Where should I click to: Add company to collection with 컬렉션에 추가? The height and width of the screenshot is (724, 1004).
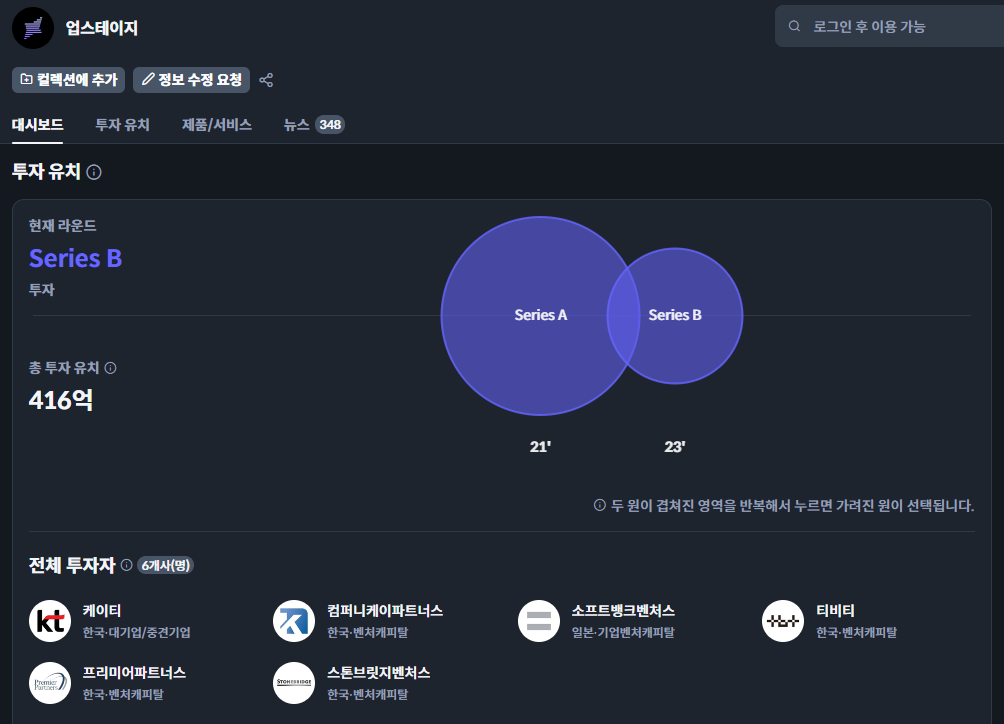point(69,80)
